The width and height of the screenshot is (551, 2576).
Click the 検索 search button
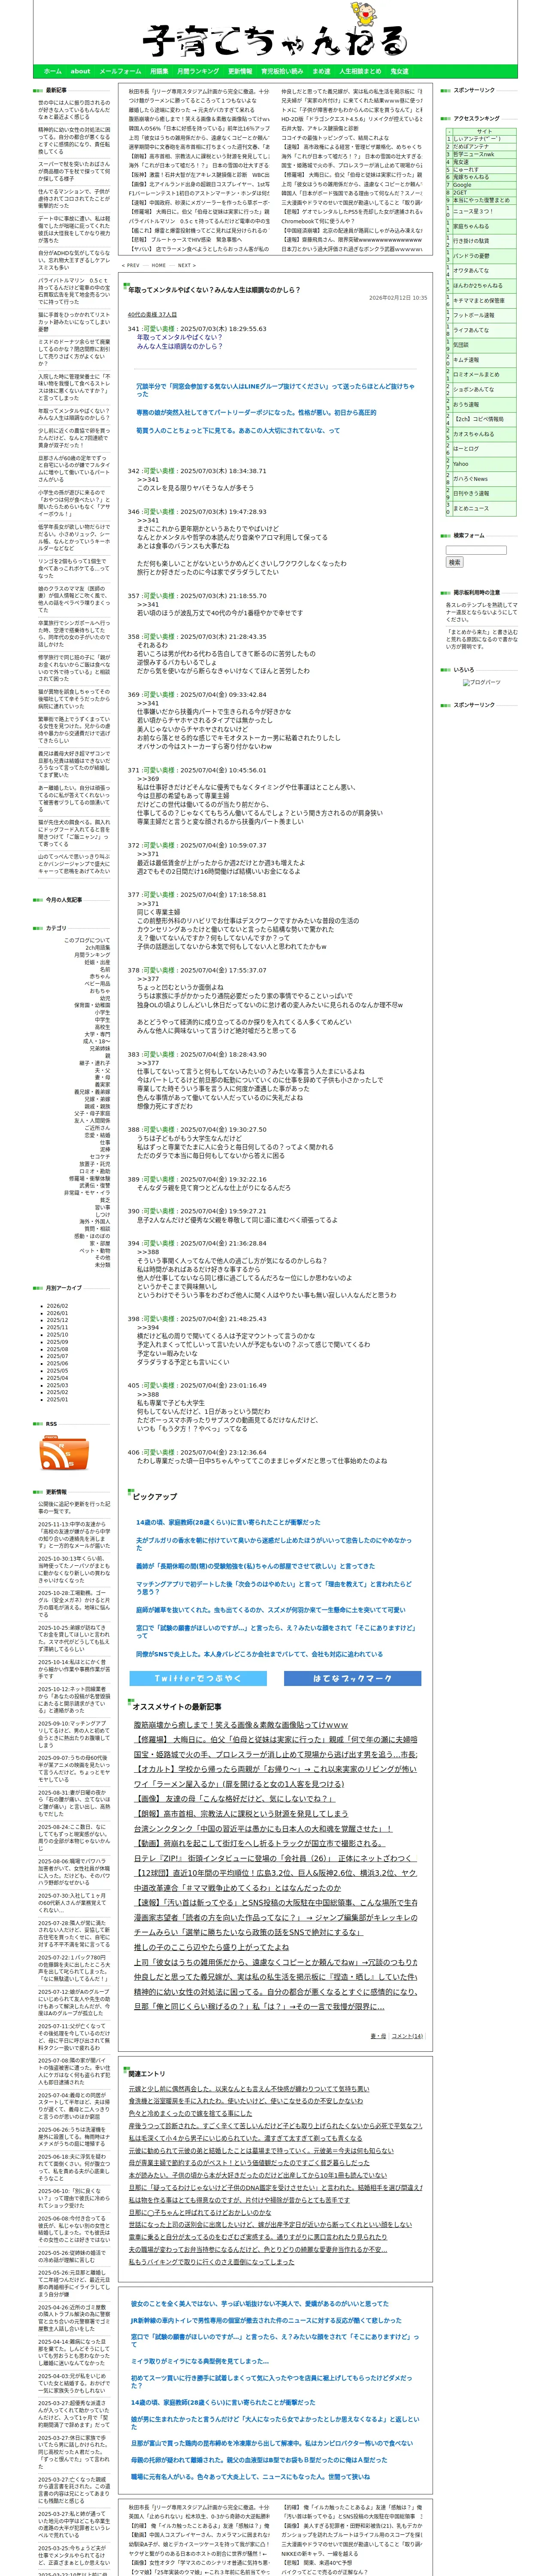click(x=454, y=562)
